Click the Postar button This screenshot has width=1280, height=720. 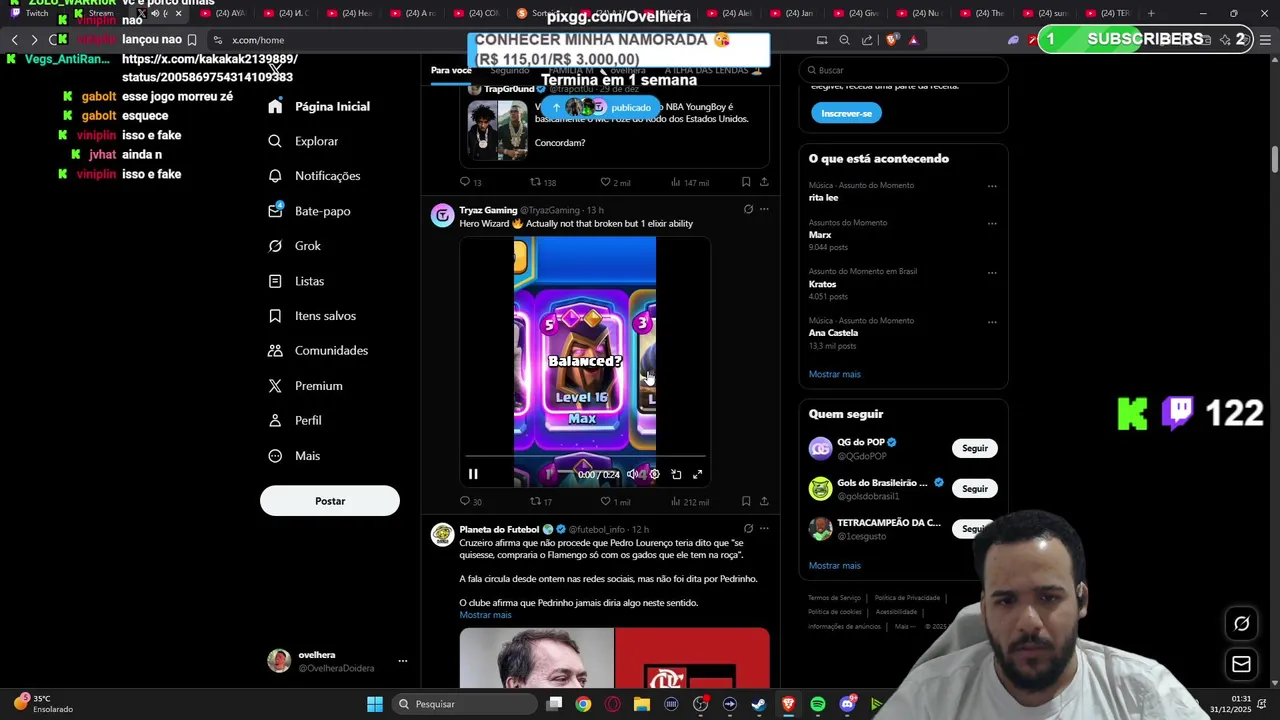click(x=330, y=501)
